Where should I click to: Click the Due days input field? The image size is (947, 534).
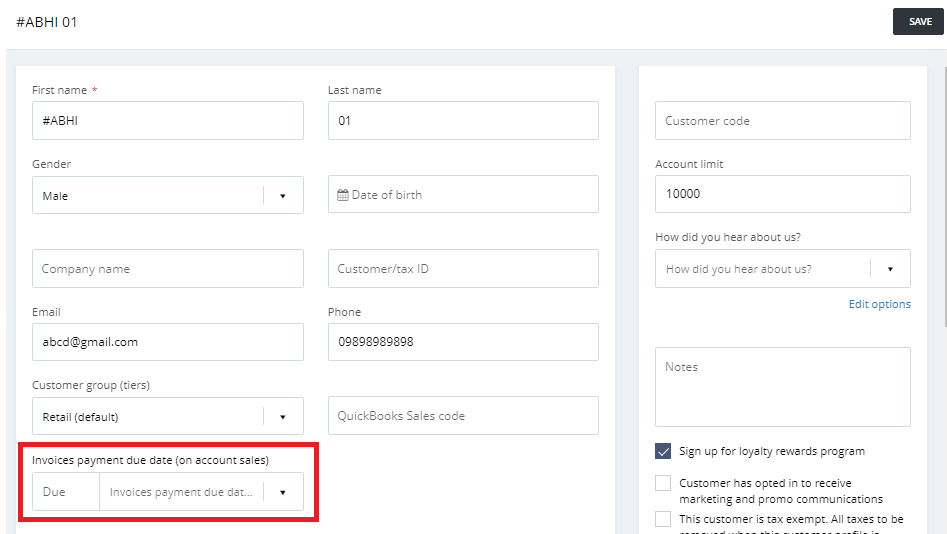pyautogui.click(x=66, y=492)
